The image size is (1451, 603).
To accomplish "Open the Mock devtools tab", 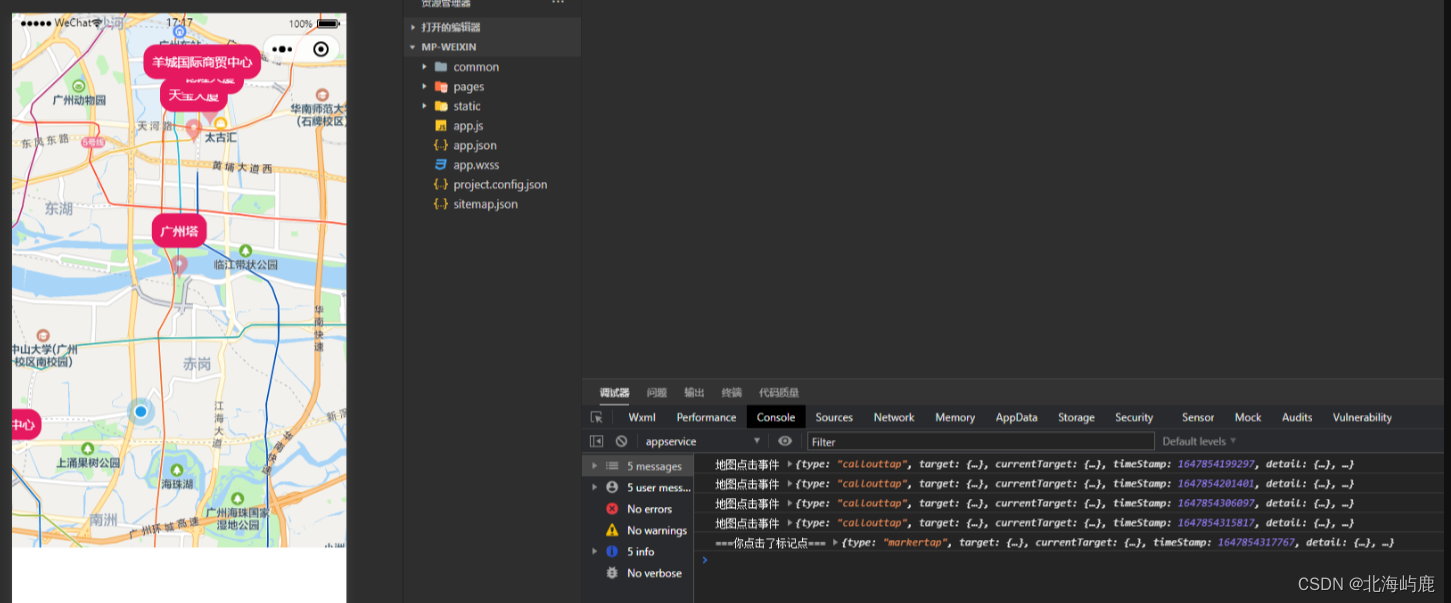I will (1248, 418).
